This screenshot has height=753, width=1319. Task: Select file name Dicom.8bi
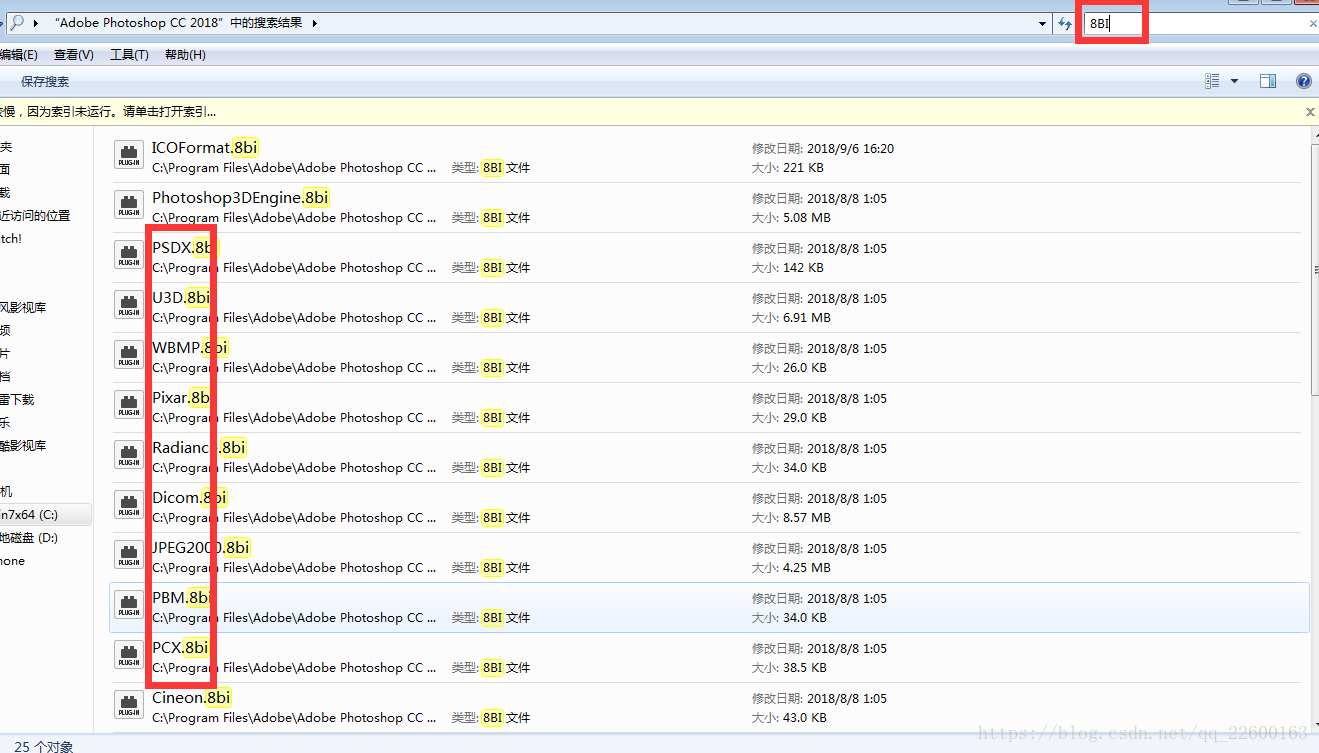tap(189, 498)
